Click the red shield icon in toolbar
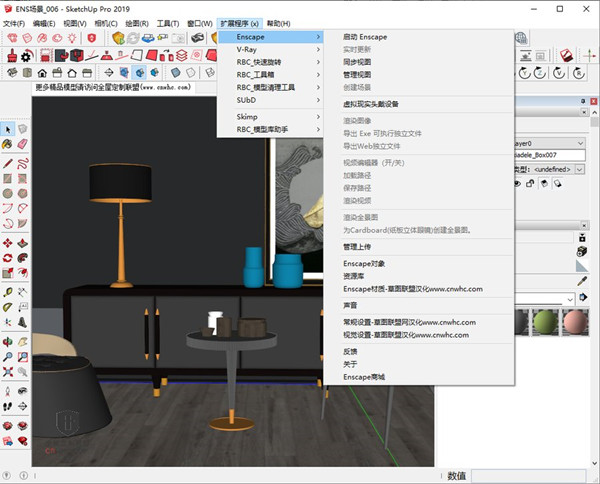 pyautogui.click(x=93, y=38)
